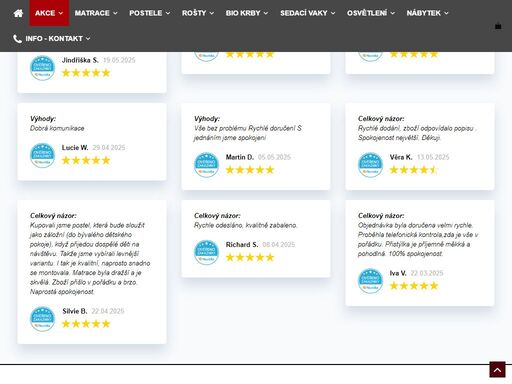Expand the OSVĚTLENÍ dropdown arrow
Image resolution: width=512 pixels, height=384 pixels.
(393, 13)
